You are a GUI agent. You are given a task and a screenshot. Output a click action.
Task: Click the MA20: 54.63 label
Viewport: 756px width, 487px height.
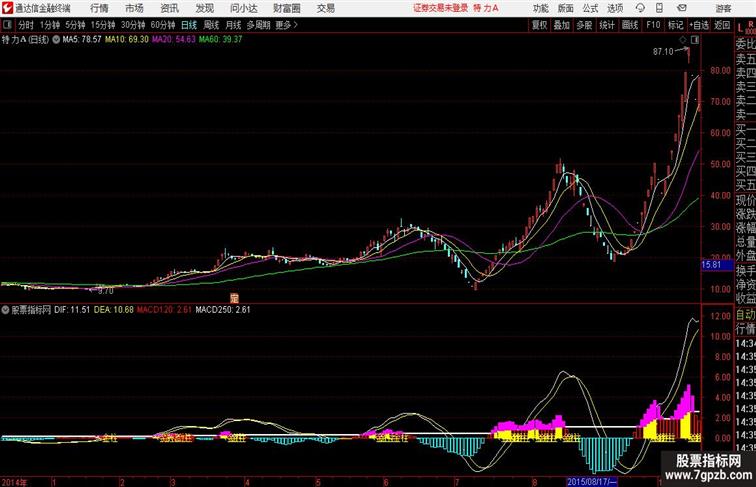click(174, 40)
